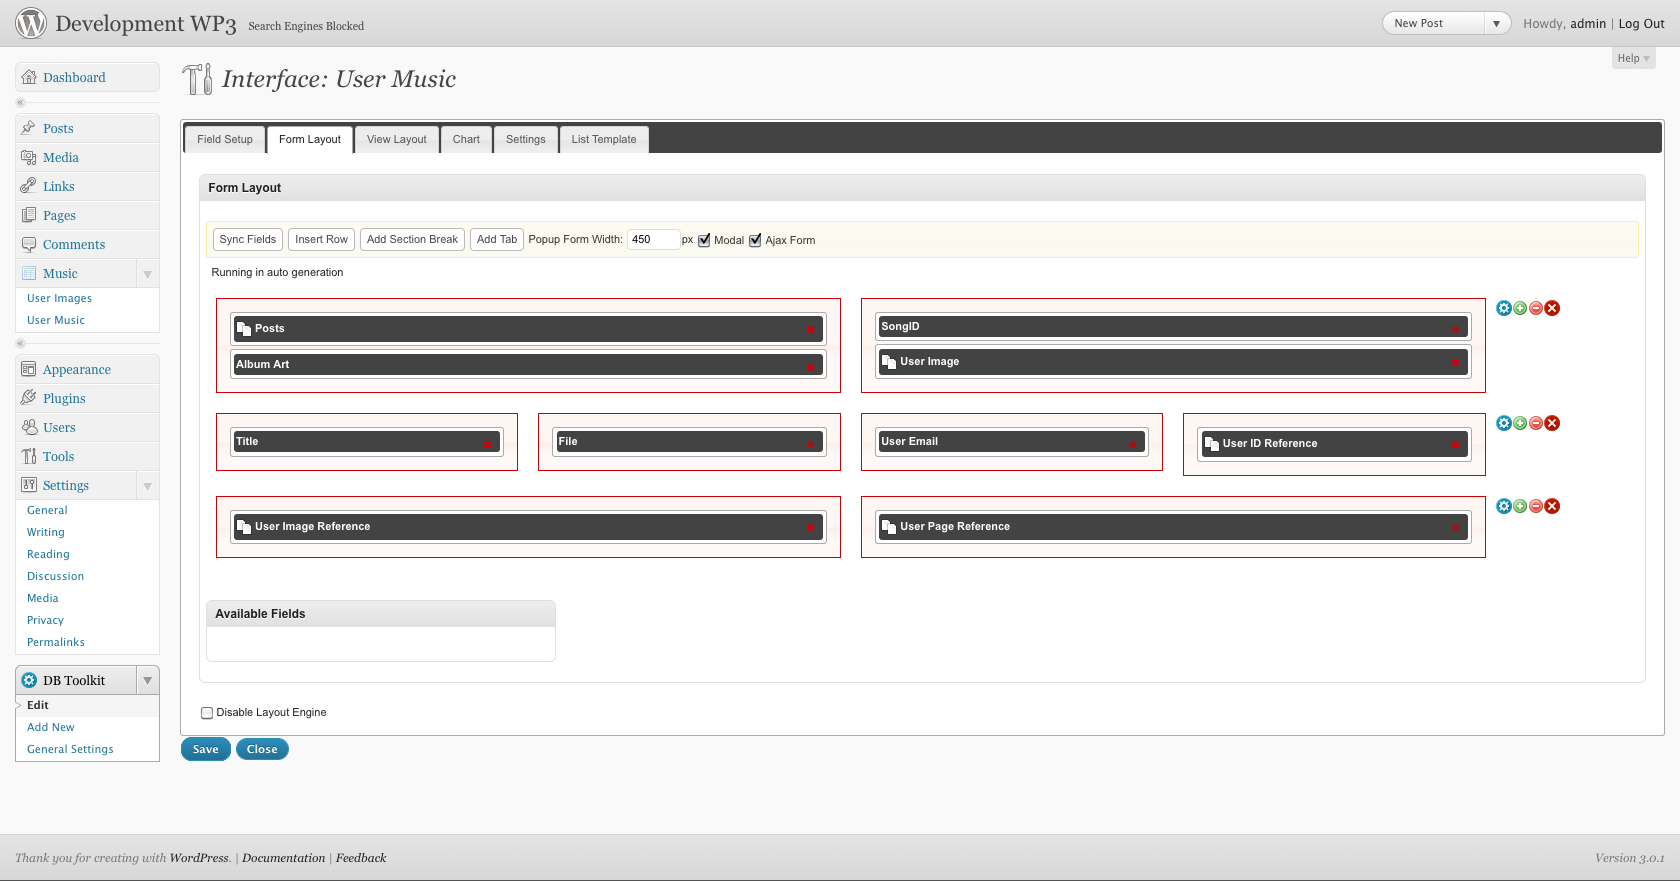Remove the User Image Reference field via red x
The width and height of the screenshot is (1680, 881).
pos(810,528)
